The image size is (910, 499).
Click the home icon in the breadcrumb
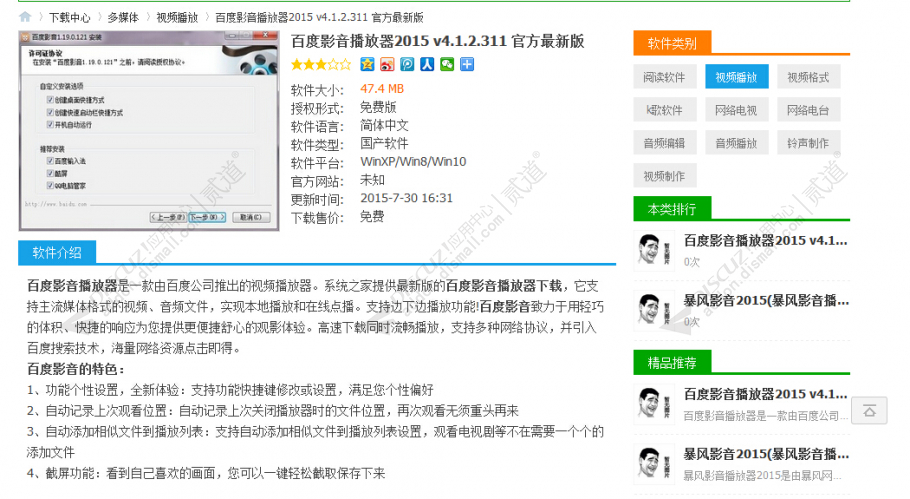[25, 17]
